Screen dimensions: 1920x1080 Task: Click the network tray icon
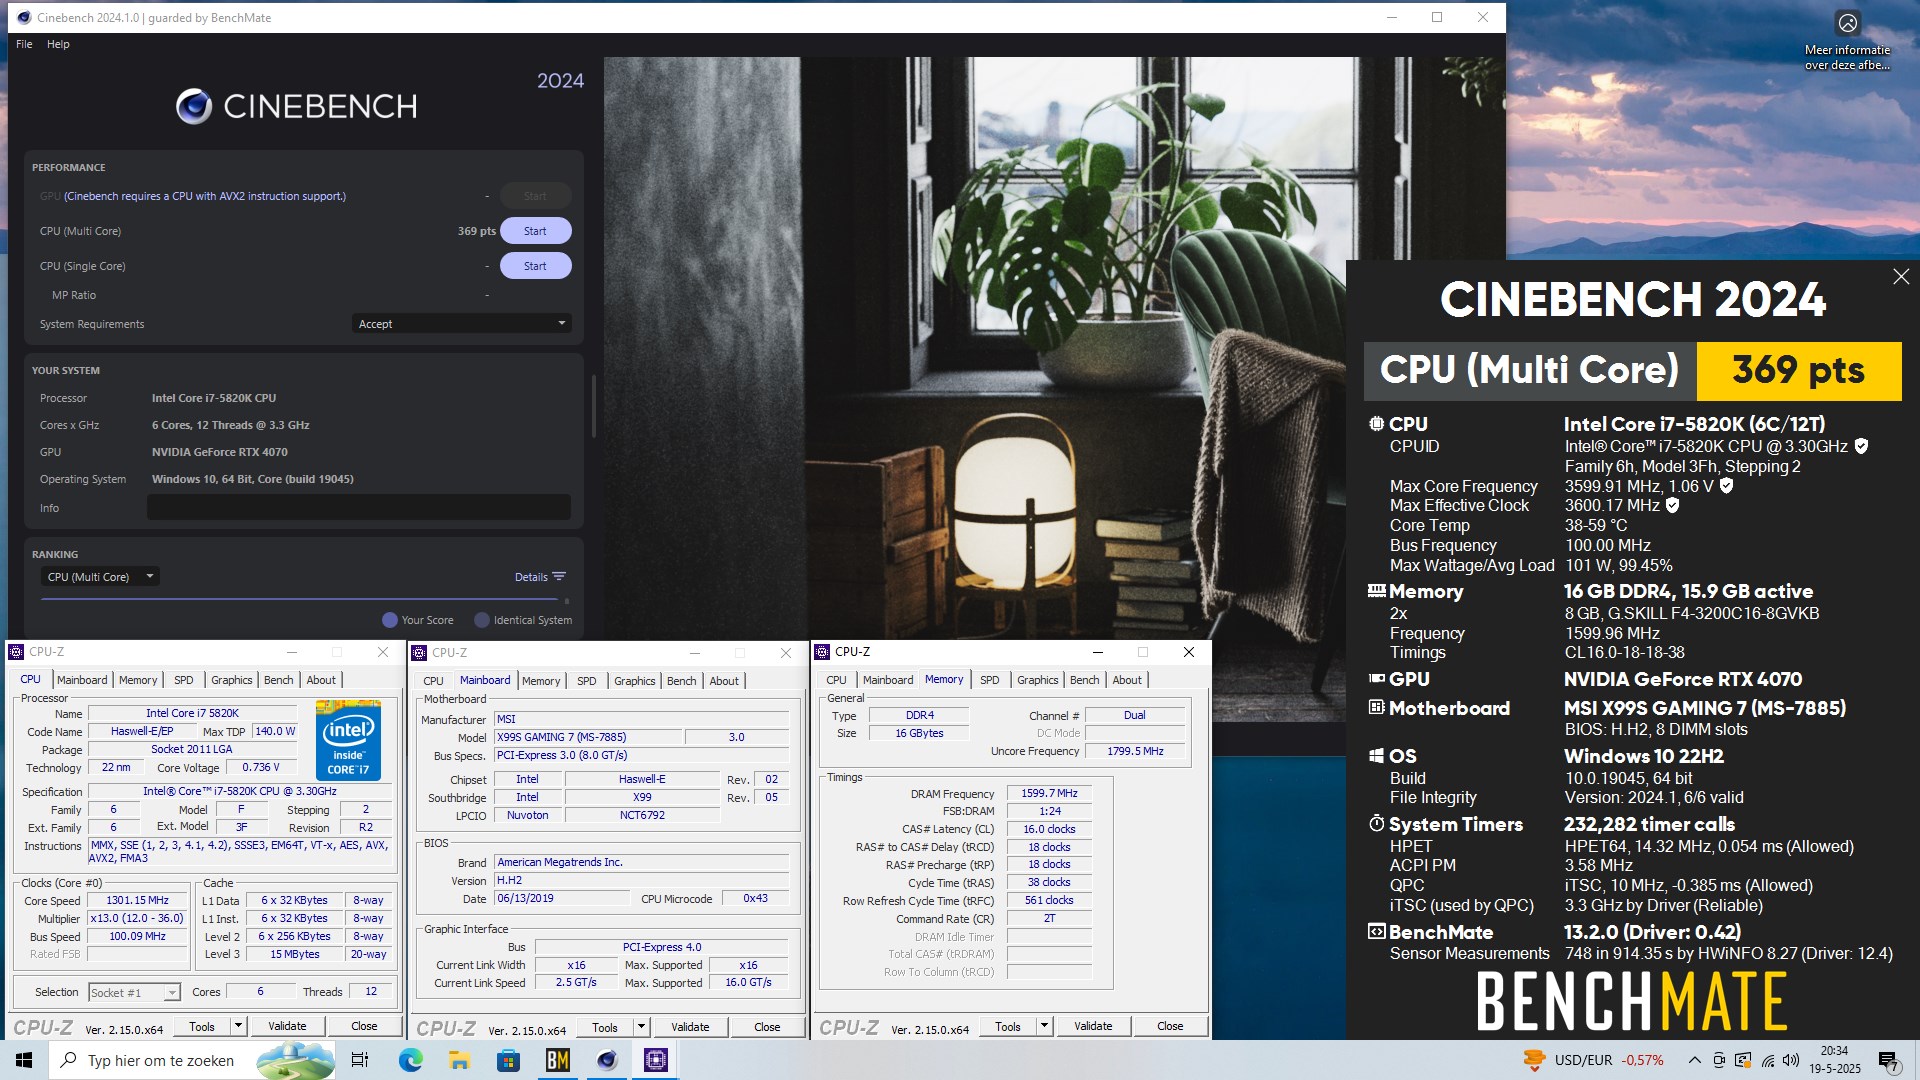(1767, 1060)
